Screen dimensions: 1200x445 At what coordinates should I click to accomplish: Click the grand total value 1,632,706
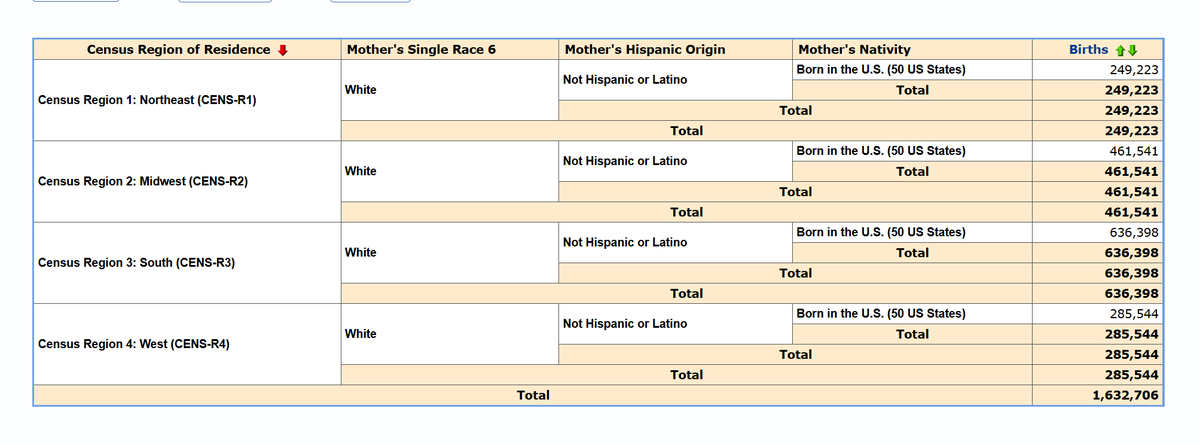tap(1126, 395)
